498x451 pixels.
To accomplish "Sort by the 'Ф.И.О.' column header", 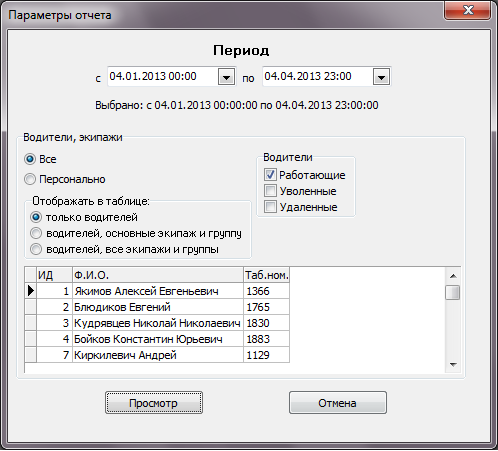I will [158, 275].
